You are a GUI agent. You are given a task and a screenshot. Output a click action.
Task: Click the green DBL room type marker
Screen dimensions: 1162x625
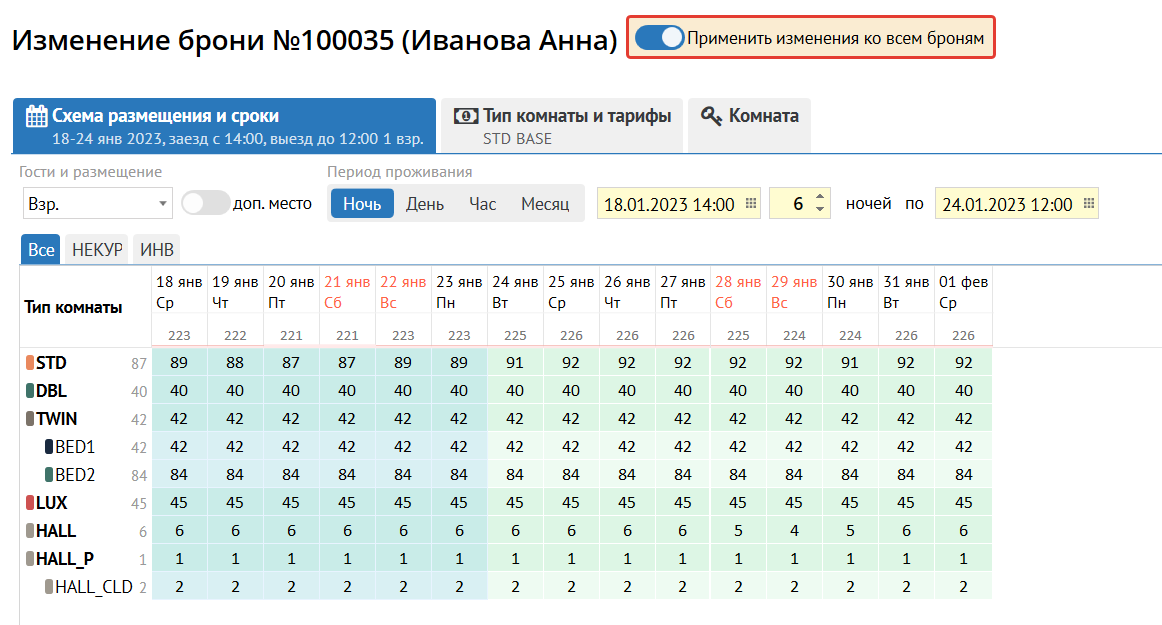point(30,391)
